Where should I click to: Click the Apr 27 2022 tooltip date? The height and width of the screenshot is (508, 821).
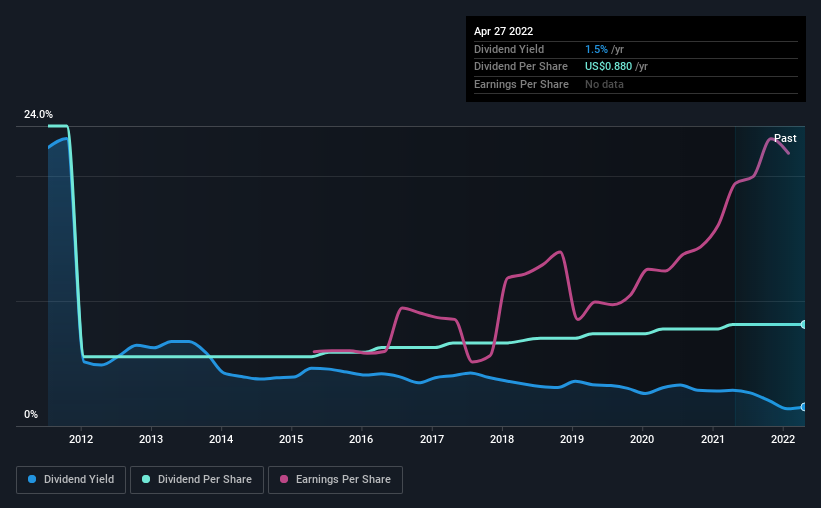(503, 31)
